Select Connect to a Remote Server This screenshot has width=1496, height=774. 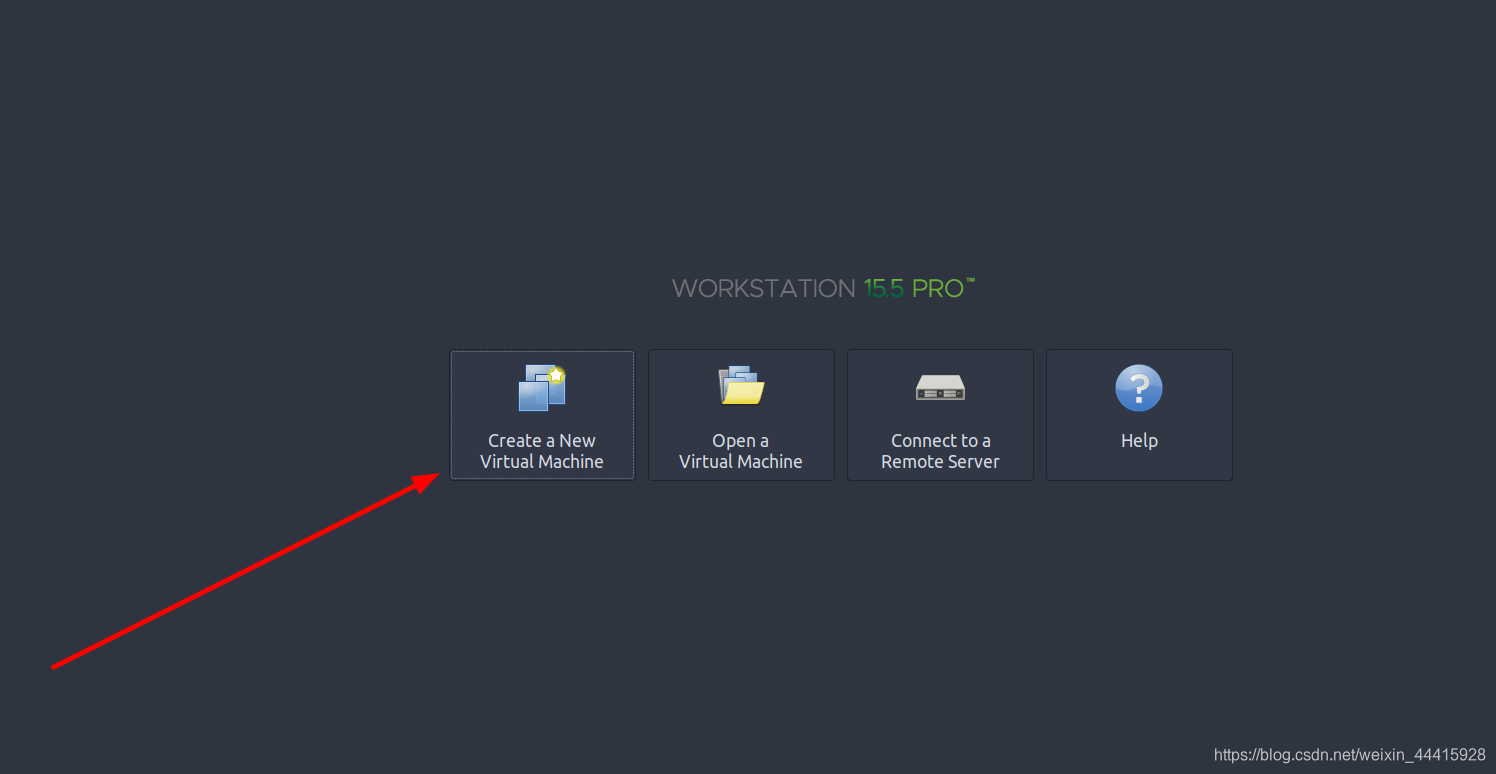pyautogui.click(x=940, y=415)
